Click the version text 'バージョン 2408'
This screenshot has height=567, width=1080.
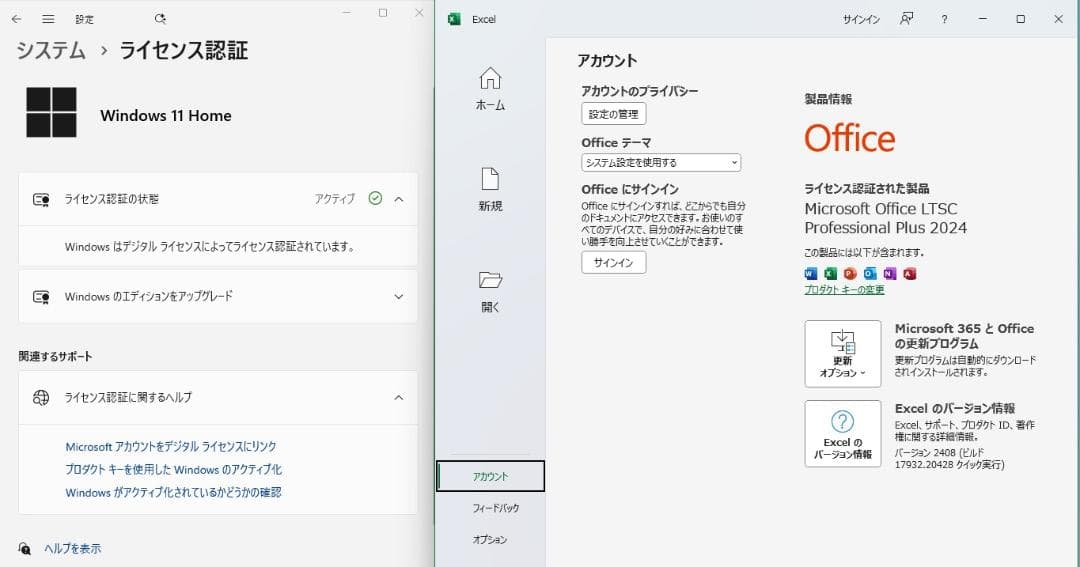[924, 453]
